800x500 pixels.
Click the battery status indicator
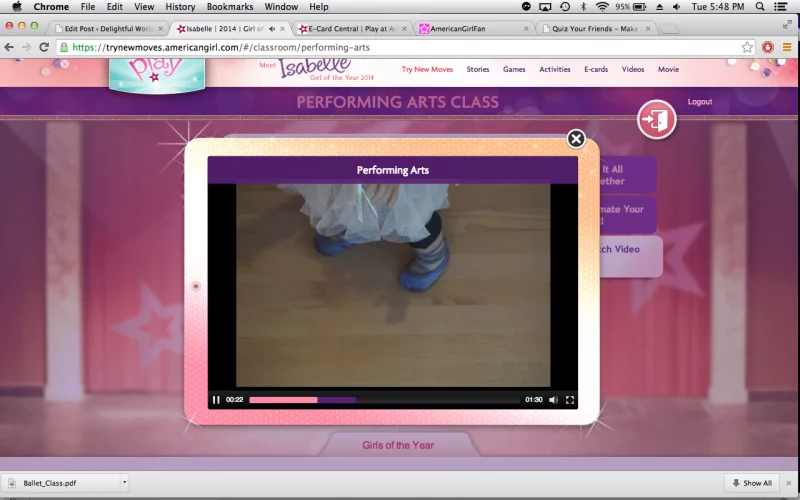tap(631, 7)
